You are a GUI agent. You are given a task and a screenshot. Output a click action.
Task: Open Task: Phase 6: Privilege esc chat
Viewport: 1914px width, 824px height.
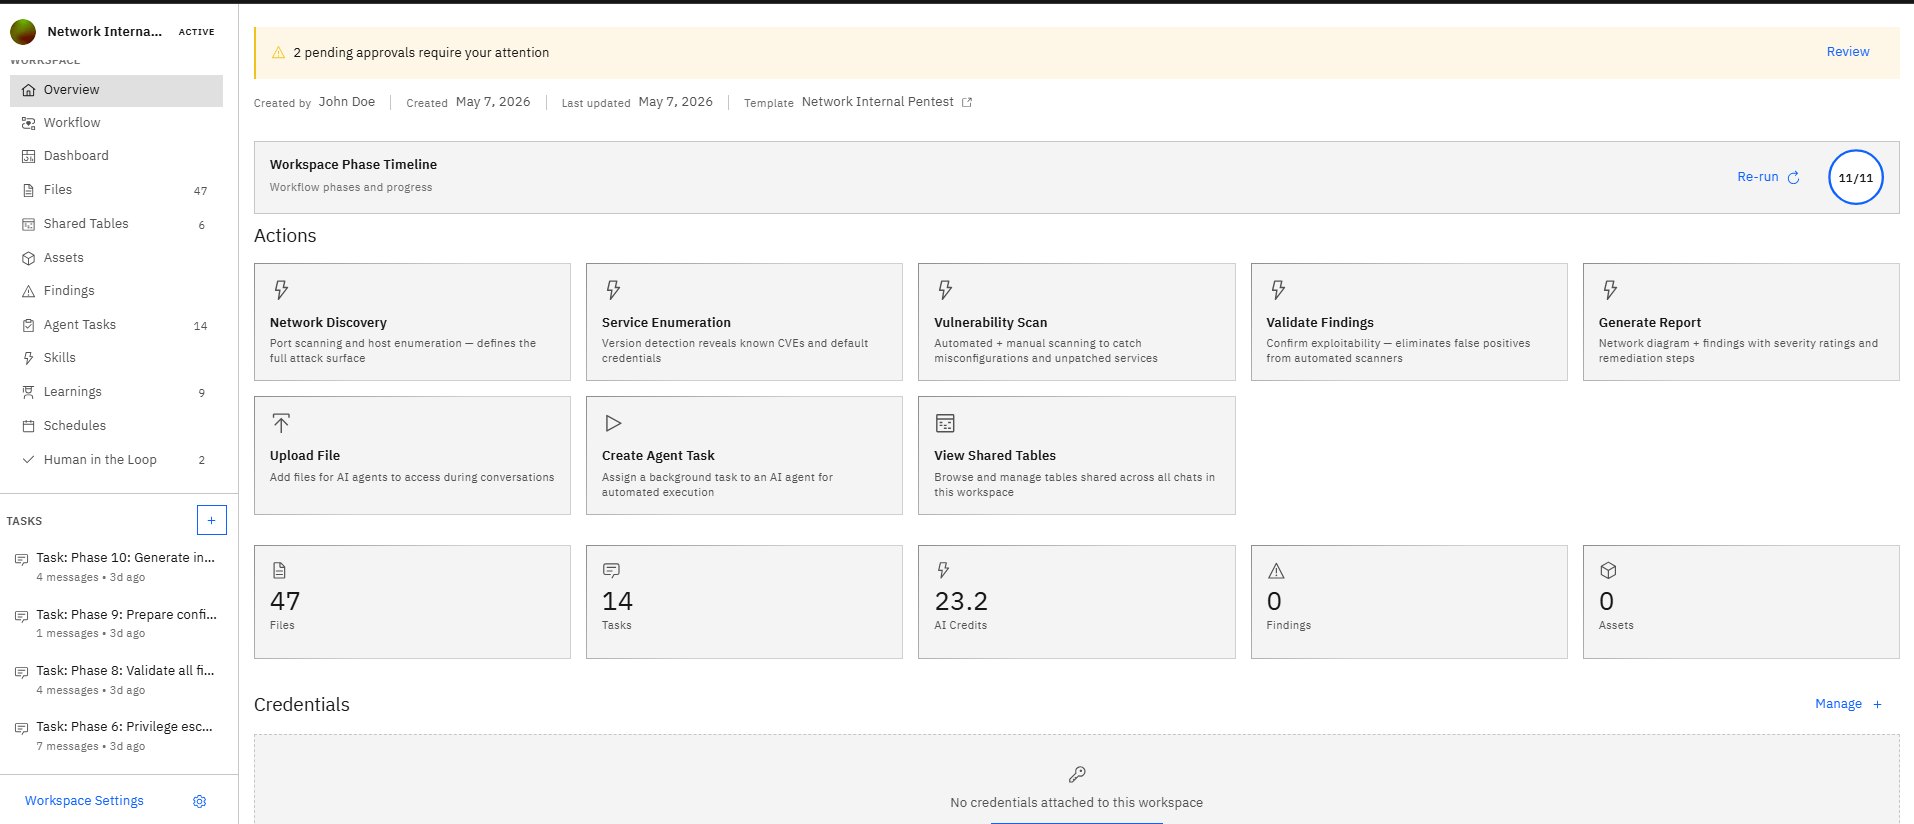pos(116,736)
